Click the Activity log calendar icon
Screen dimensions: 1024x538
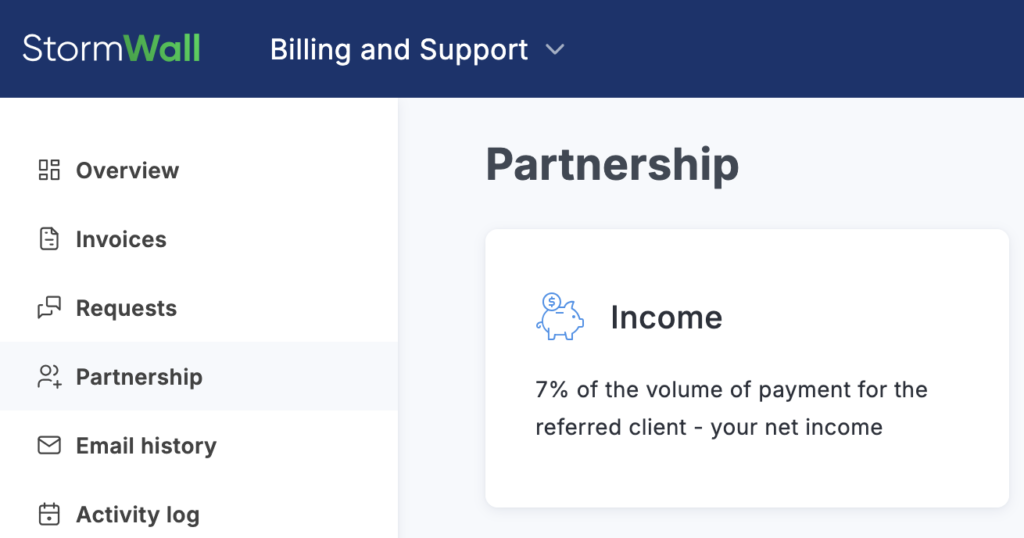pyautogui.click(x=49, y=515)
